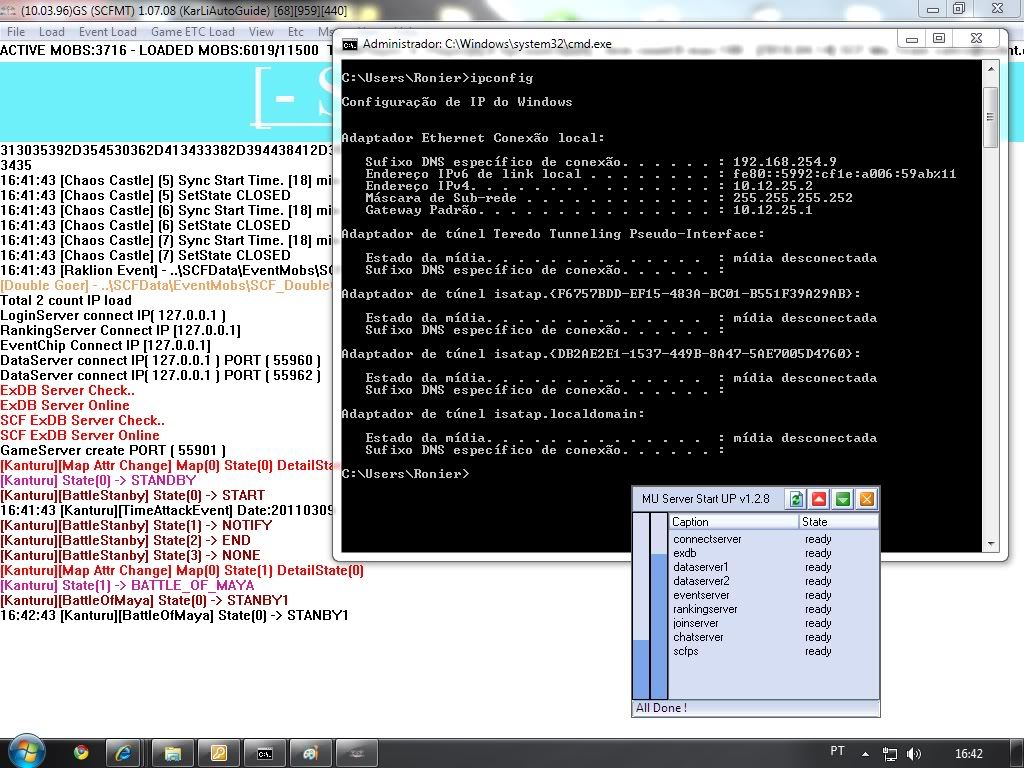Click the orange X button in MU Server Start UP
Screen dimensions: 1024x768
(x=867, y=499)
